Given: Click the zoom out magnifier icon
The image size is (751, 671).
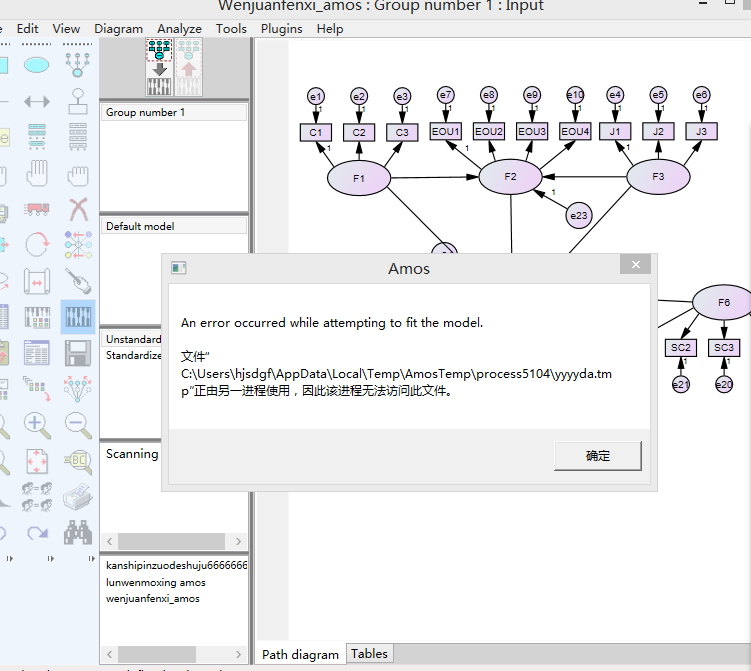Looking at the screenshot, I should pos(78,425).
